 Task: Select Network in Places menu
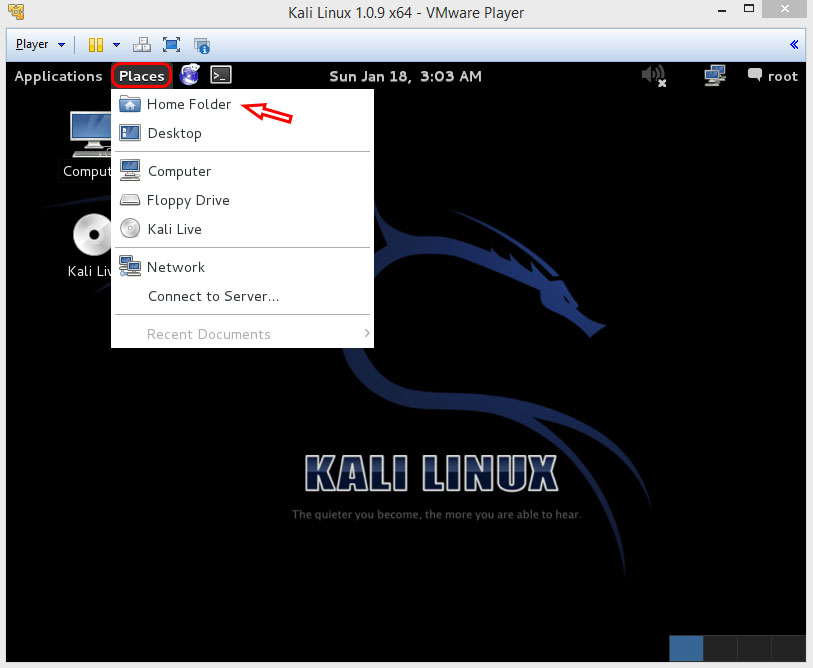click(242, 267)
